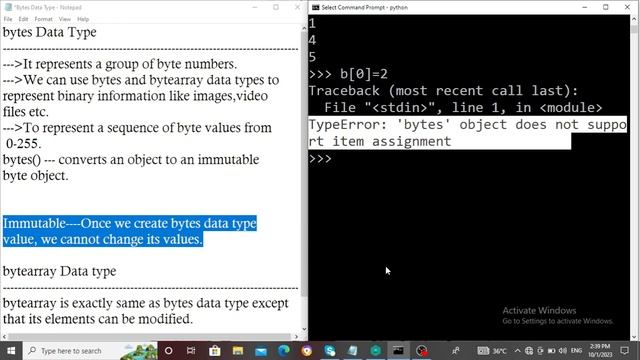The height and width of the screenshot is (360, 640).
Task: Open Skype from the taskbar
Action: pos(330,351)
